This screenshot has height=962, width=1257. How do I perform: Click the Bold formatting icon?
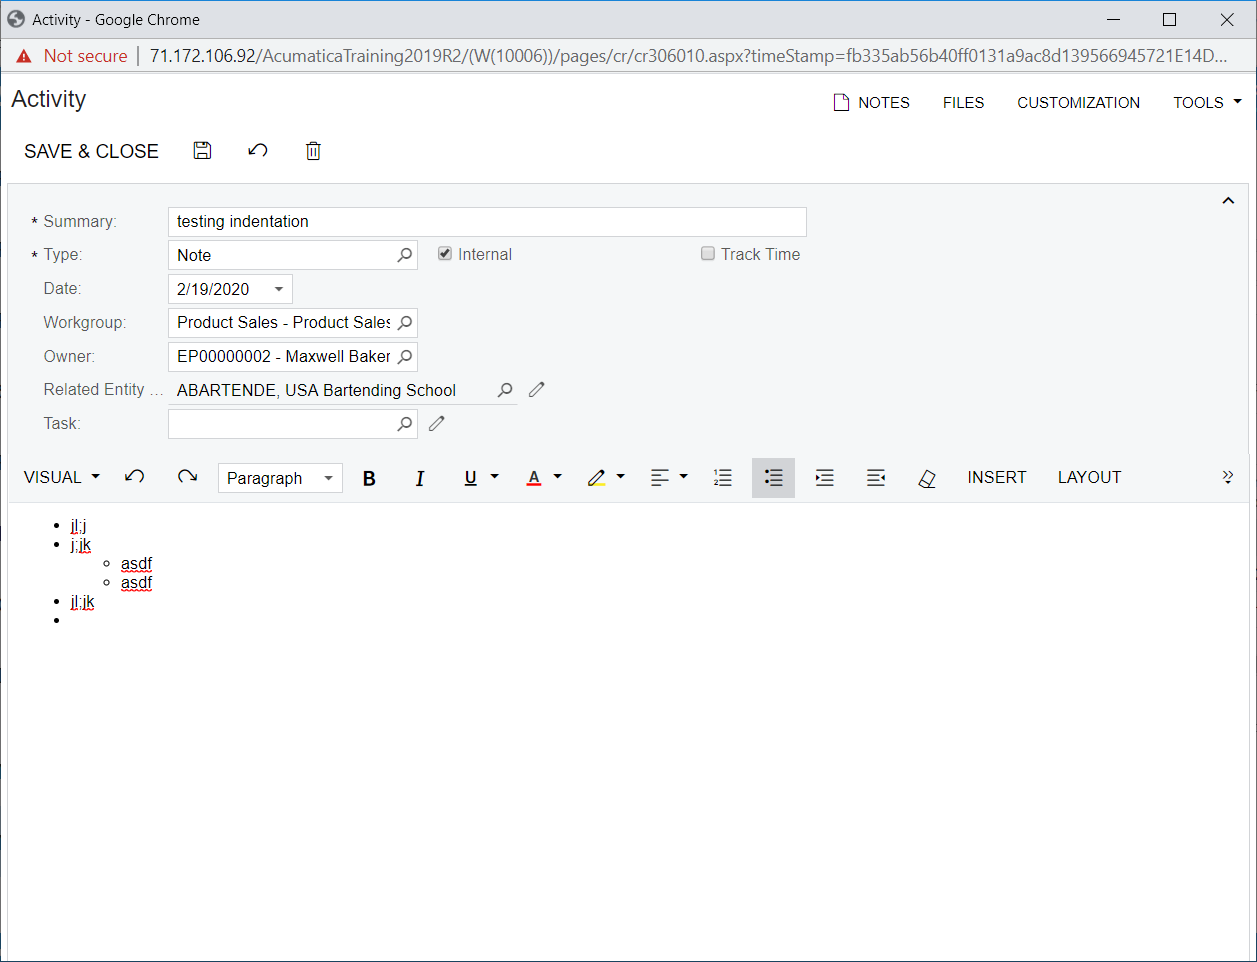[x=369, y=478]
